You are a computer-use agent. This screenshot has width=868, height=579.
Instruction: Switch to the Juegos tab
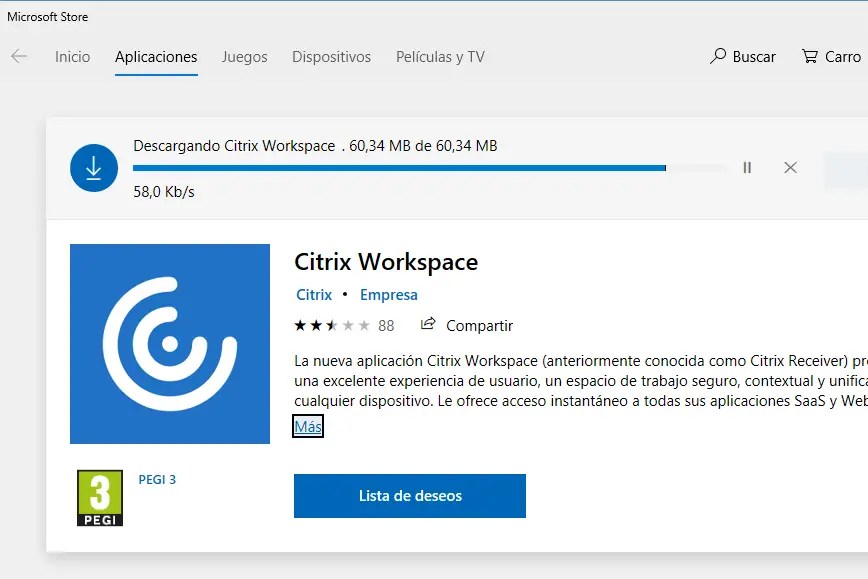(x=244, y=57)
